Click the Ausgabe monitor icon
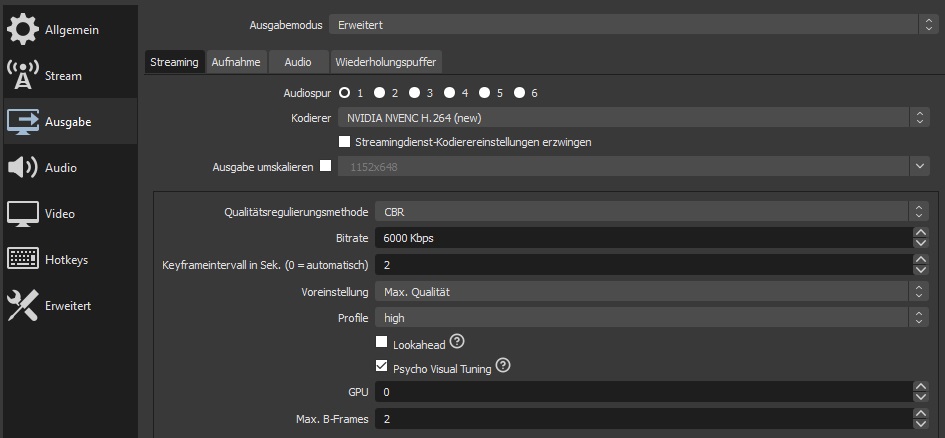Image resolution: width=945 pixels, height=438 pixels. [23, 122]
